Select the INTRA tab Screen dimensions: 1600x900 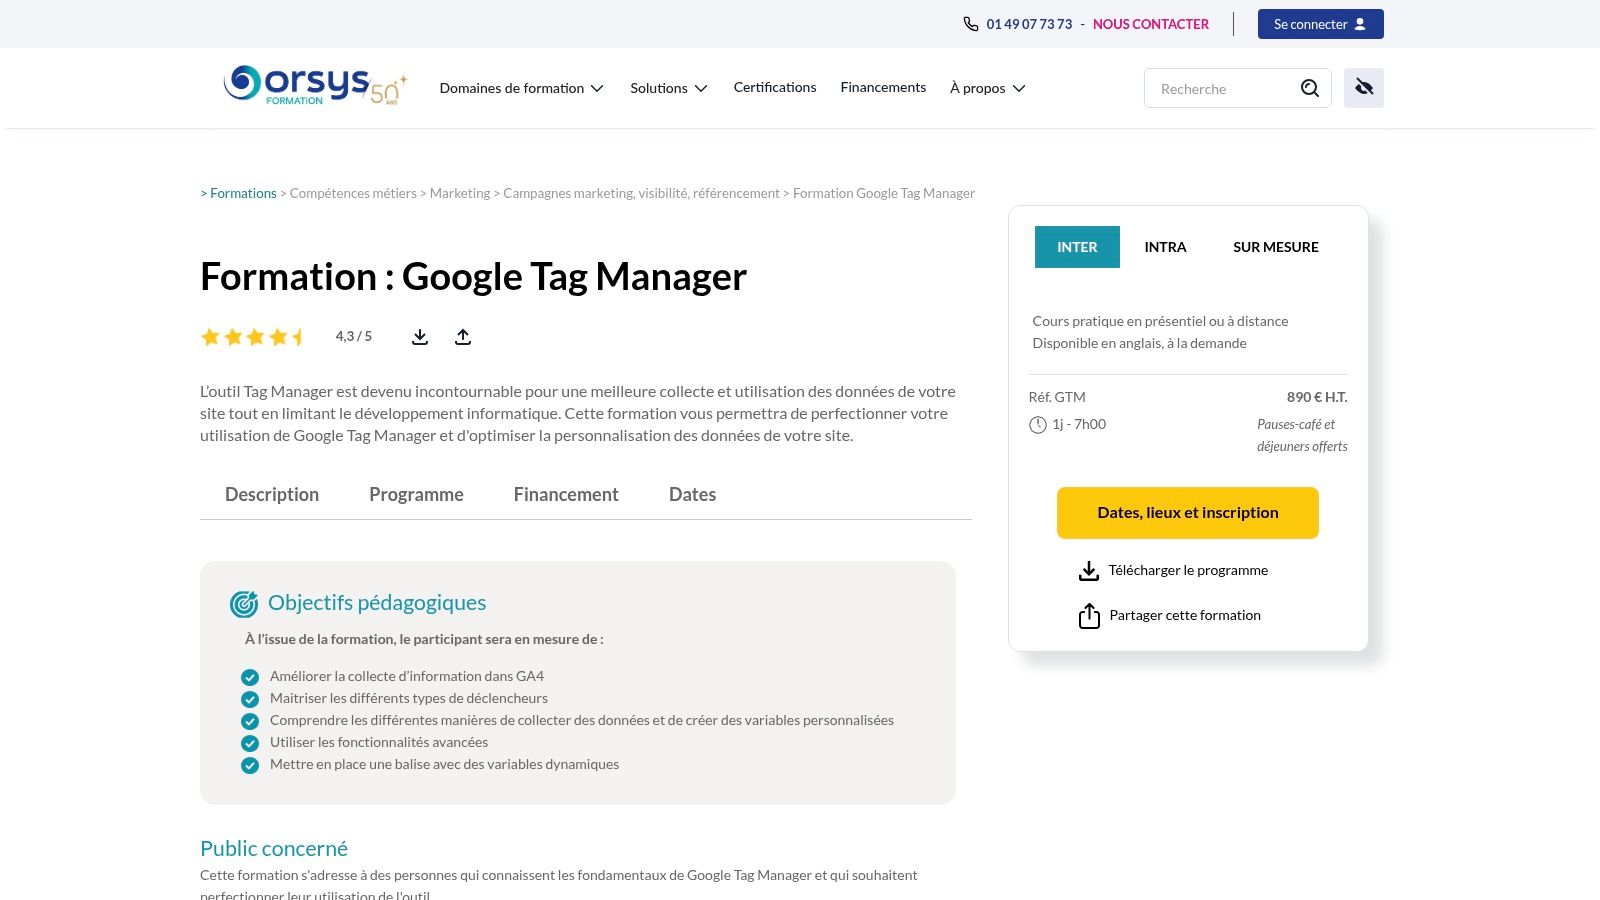click(1165, 247)
